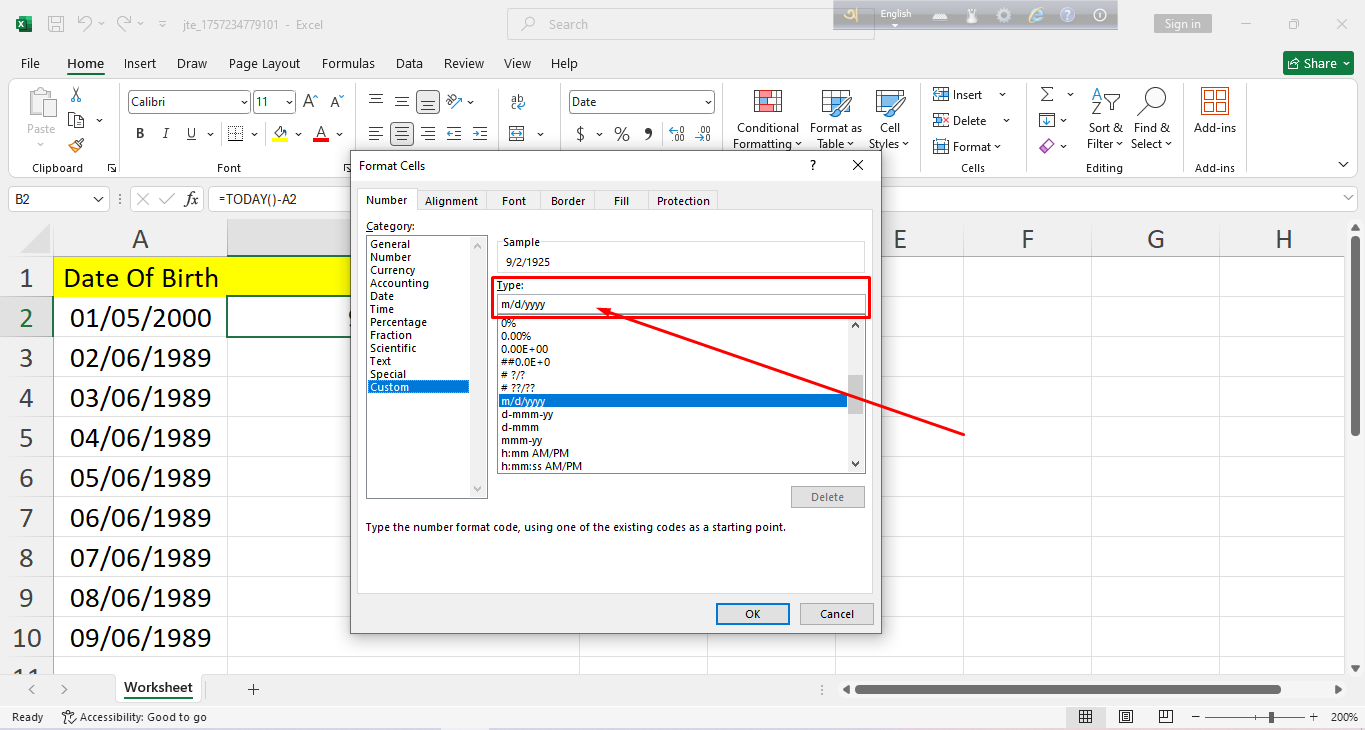1365x730 pixels.
Task: Open the Formulas ribbon tab
Action: [x=348, y=63]
